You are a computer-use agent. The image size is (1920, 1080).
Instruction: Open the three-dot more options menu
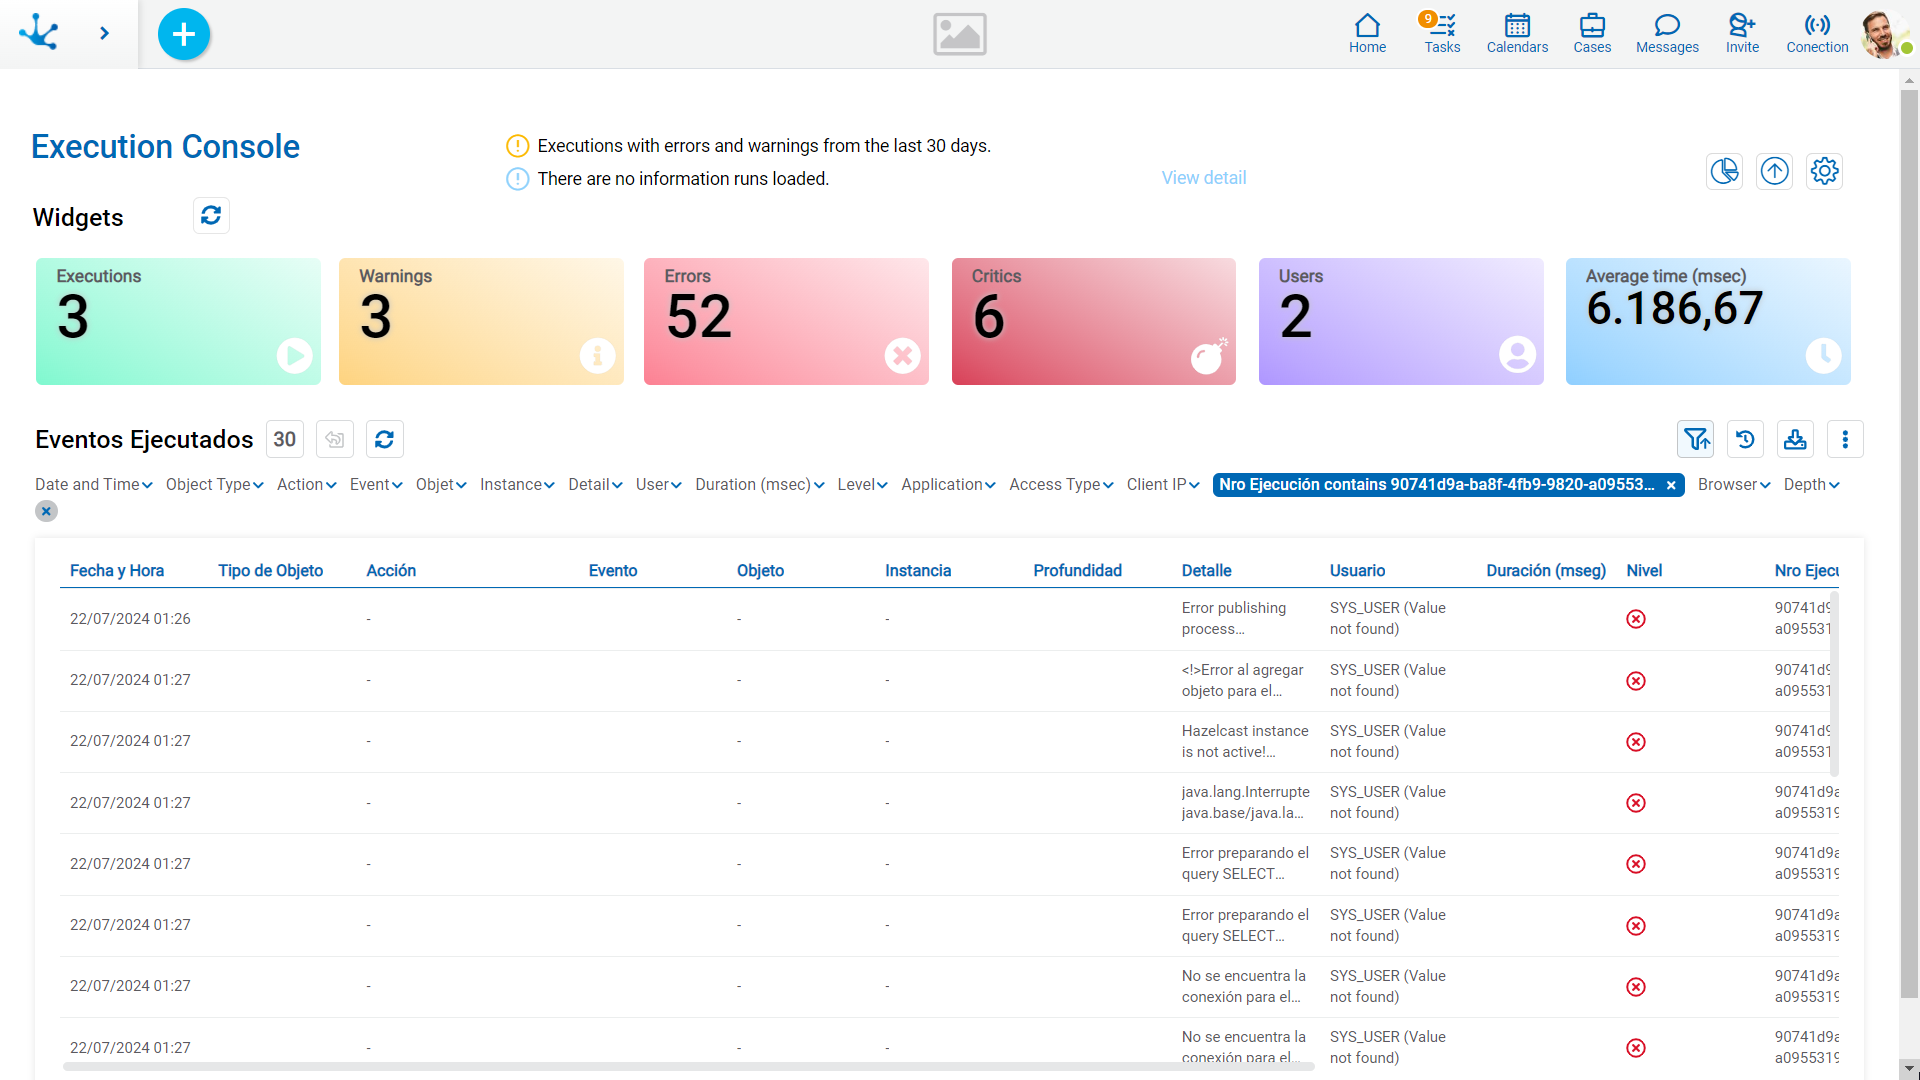[x=1845, y=439]
